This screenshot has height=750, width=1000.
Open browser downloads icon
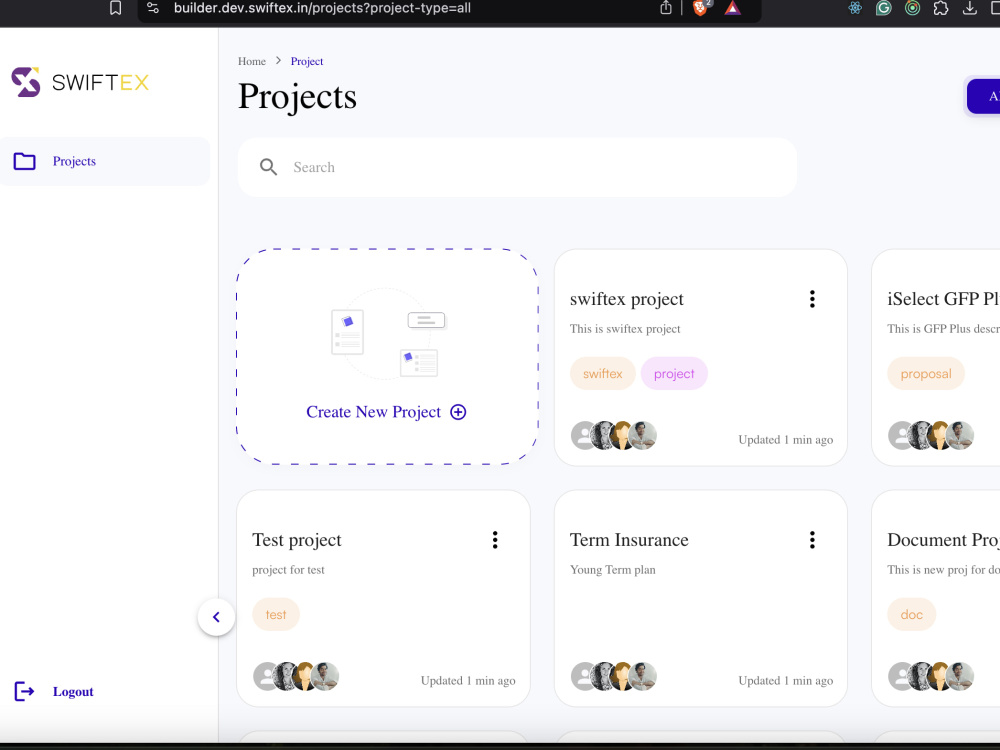[969, 8]
